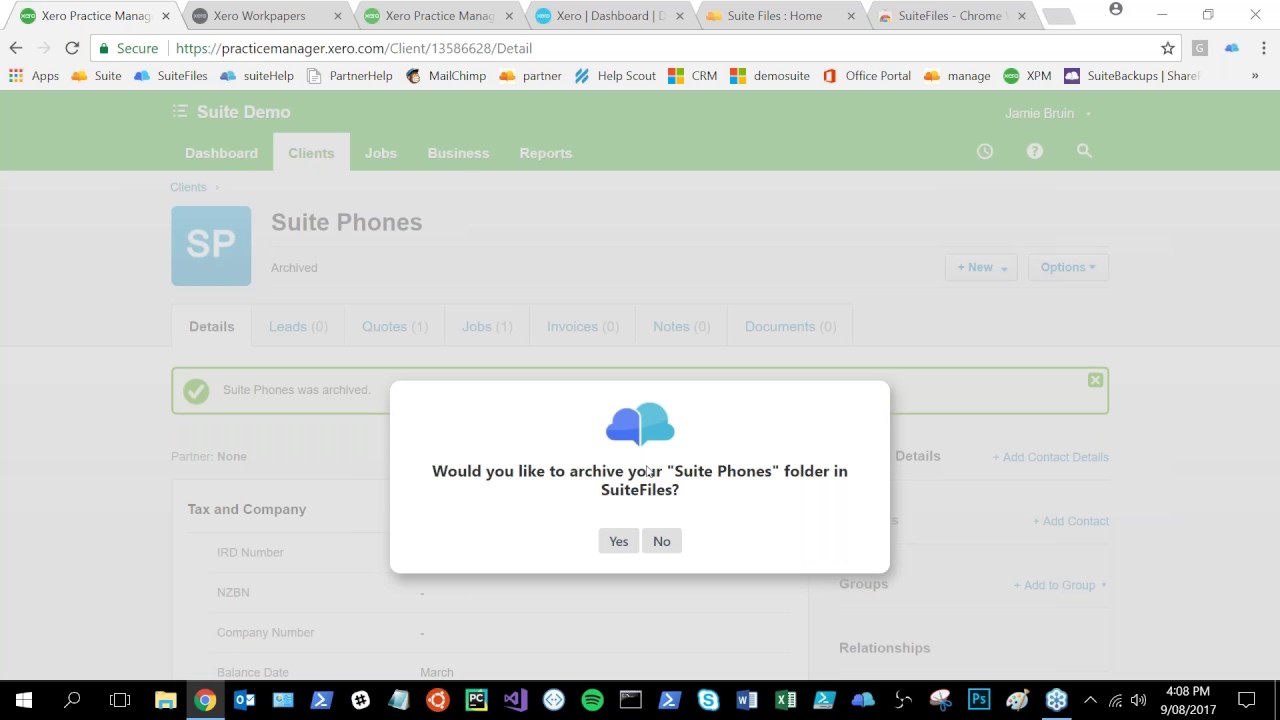Decline archiving with the No button

click(662, 541)
